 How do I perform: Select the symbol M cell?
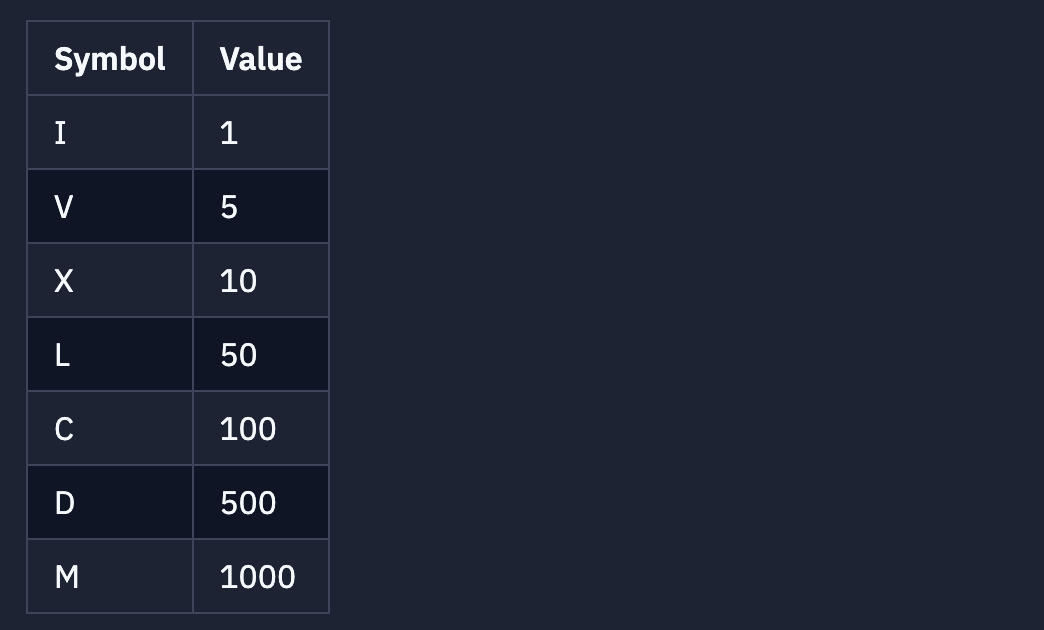tap(110, 576)
